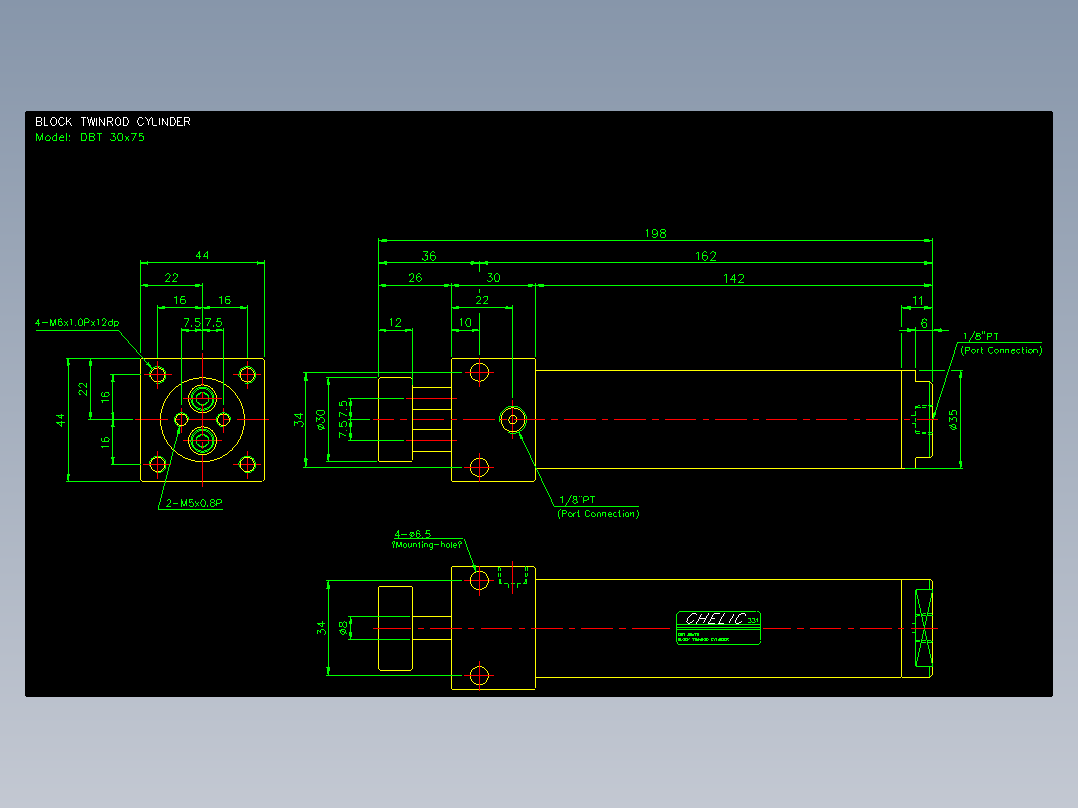This screenshot has width=1078, height=808.
Task: Click the BLOCK TWINROD CYLINDER title text
Action: point(113,122)
